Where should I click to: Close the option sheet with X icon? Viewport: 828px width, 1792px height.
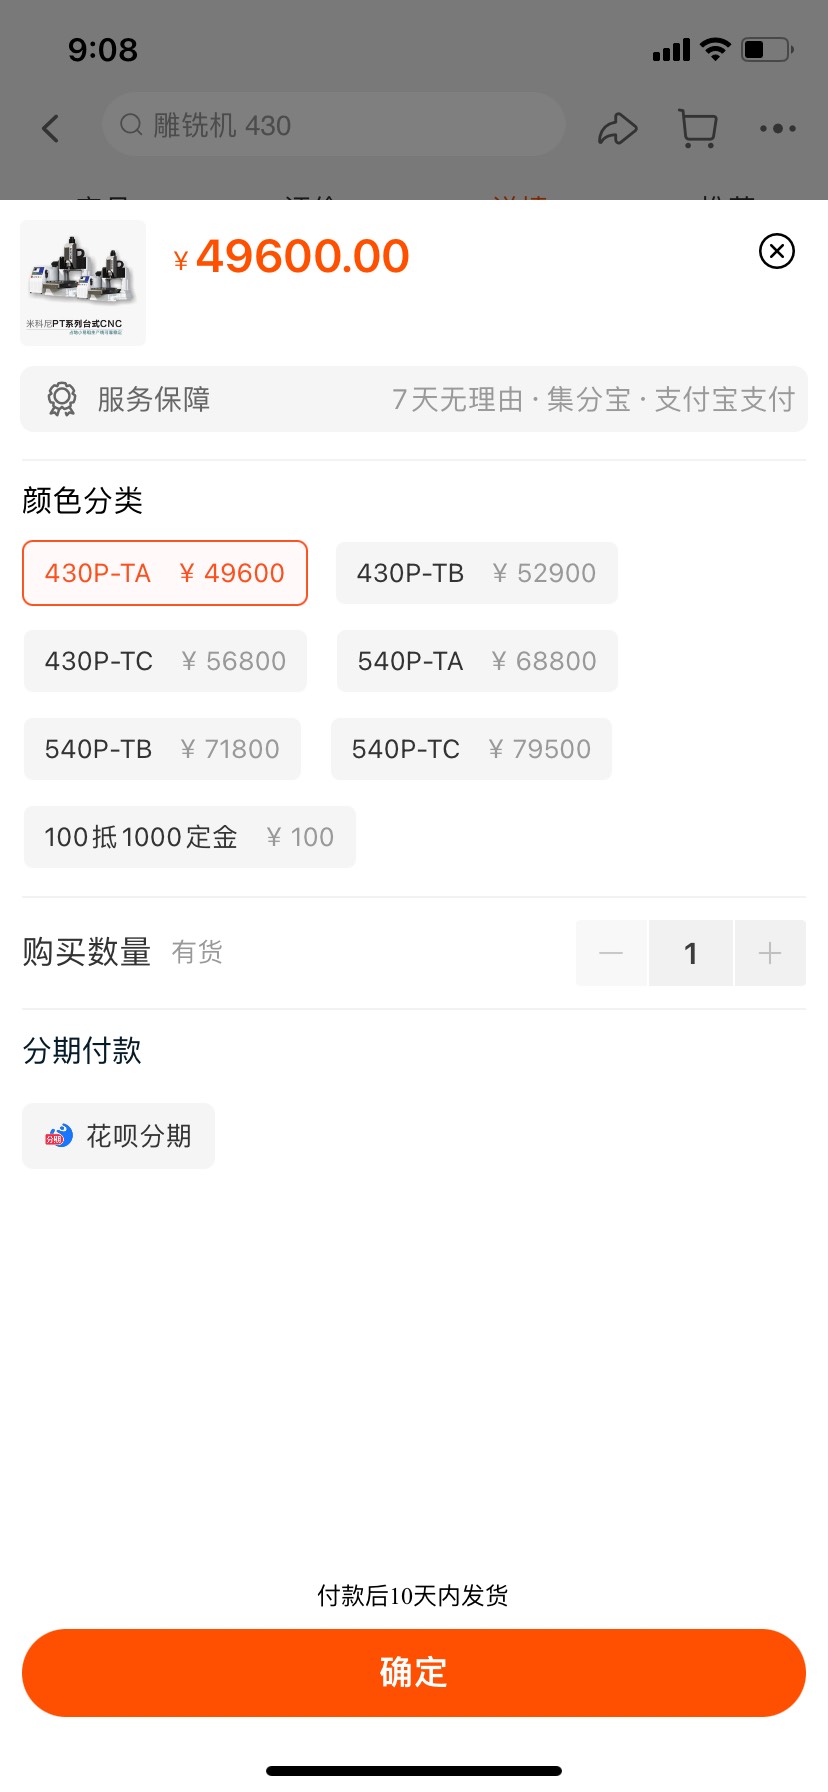(x=777, y=251)
